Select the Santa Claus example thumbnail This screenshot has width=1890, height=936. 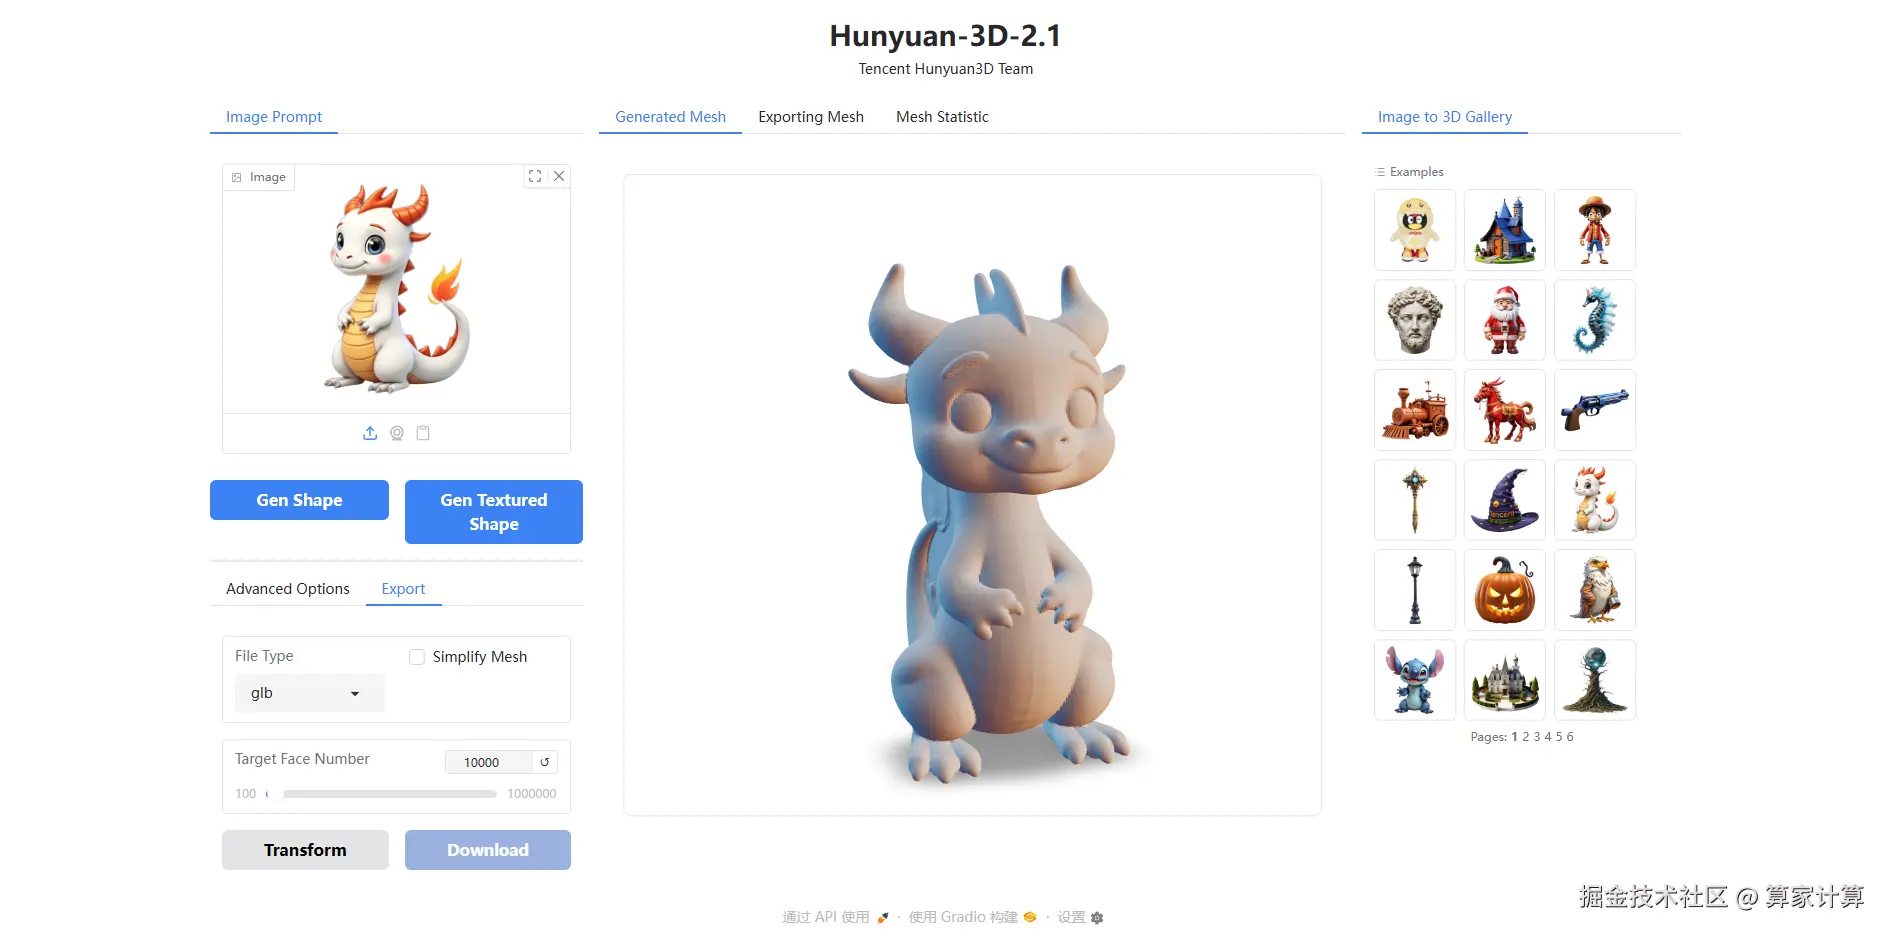[1505, 320]
